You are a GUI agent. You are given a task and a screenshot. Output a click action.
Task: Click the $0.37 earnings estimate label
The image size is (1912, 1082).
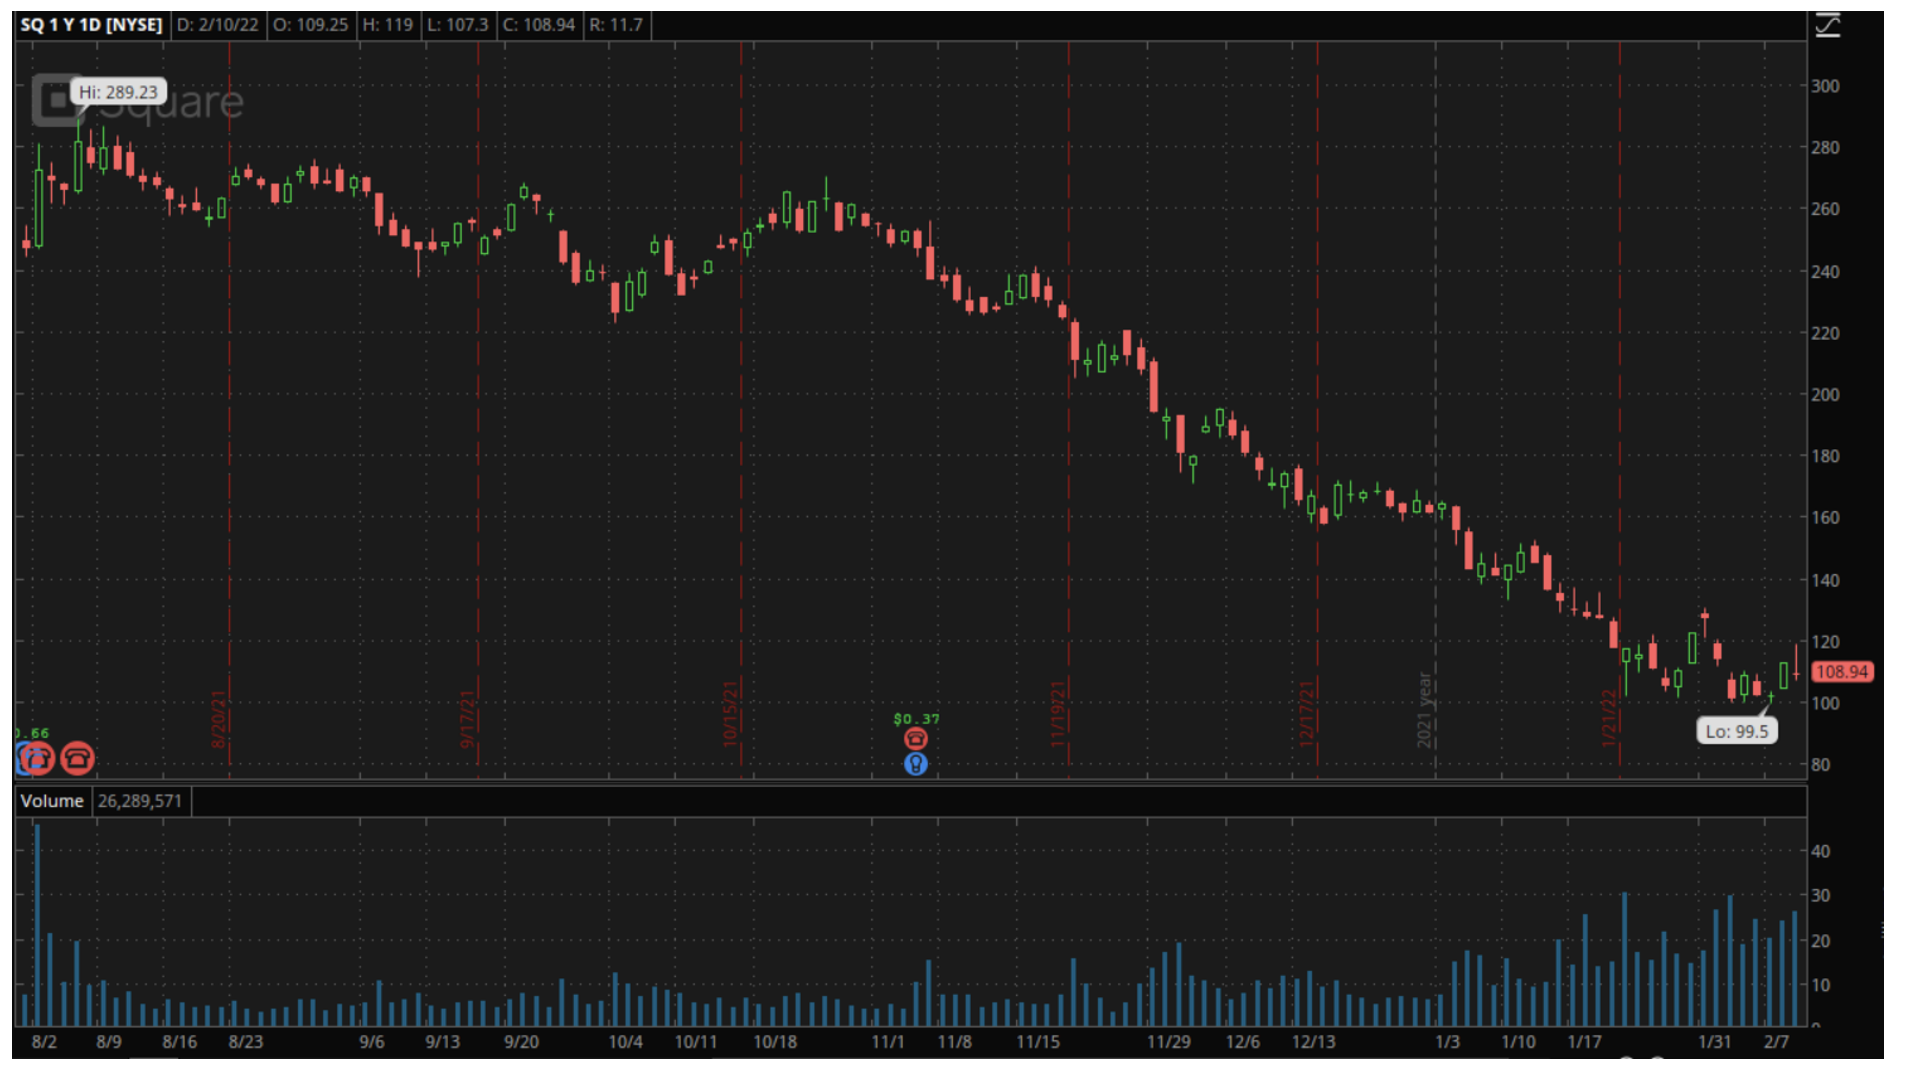(916, 719)
